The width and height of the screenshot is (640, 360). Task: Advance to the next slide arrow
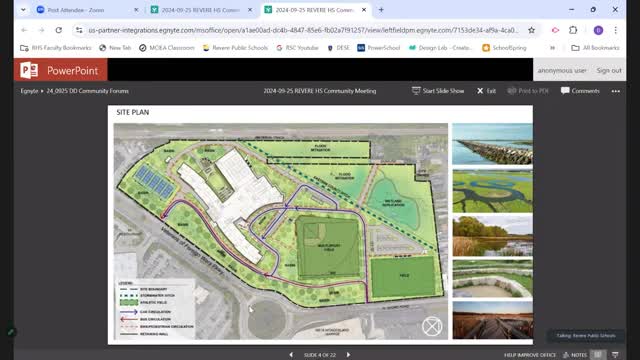[x=348, y=355]
